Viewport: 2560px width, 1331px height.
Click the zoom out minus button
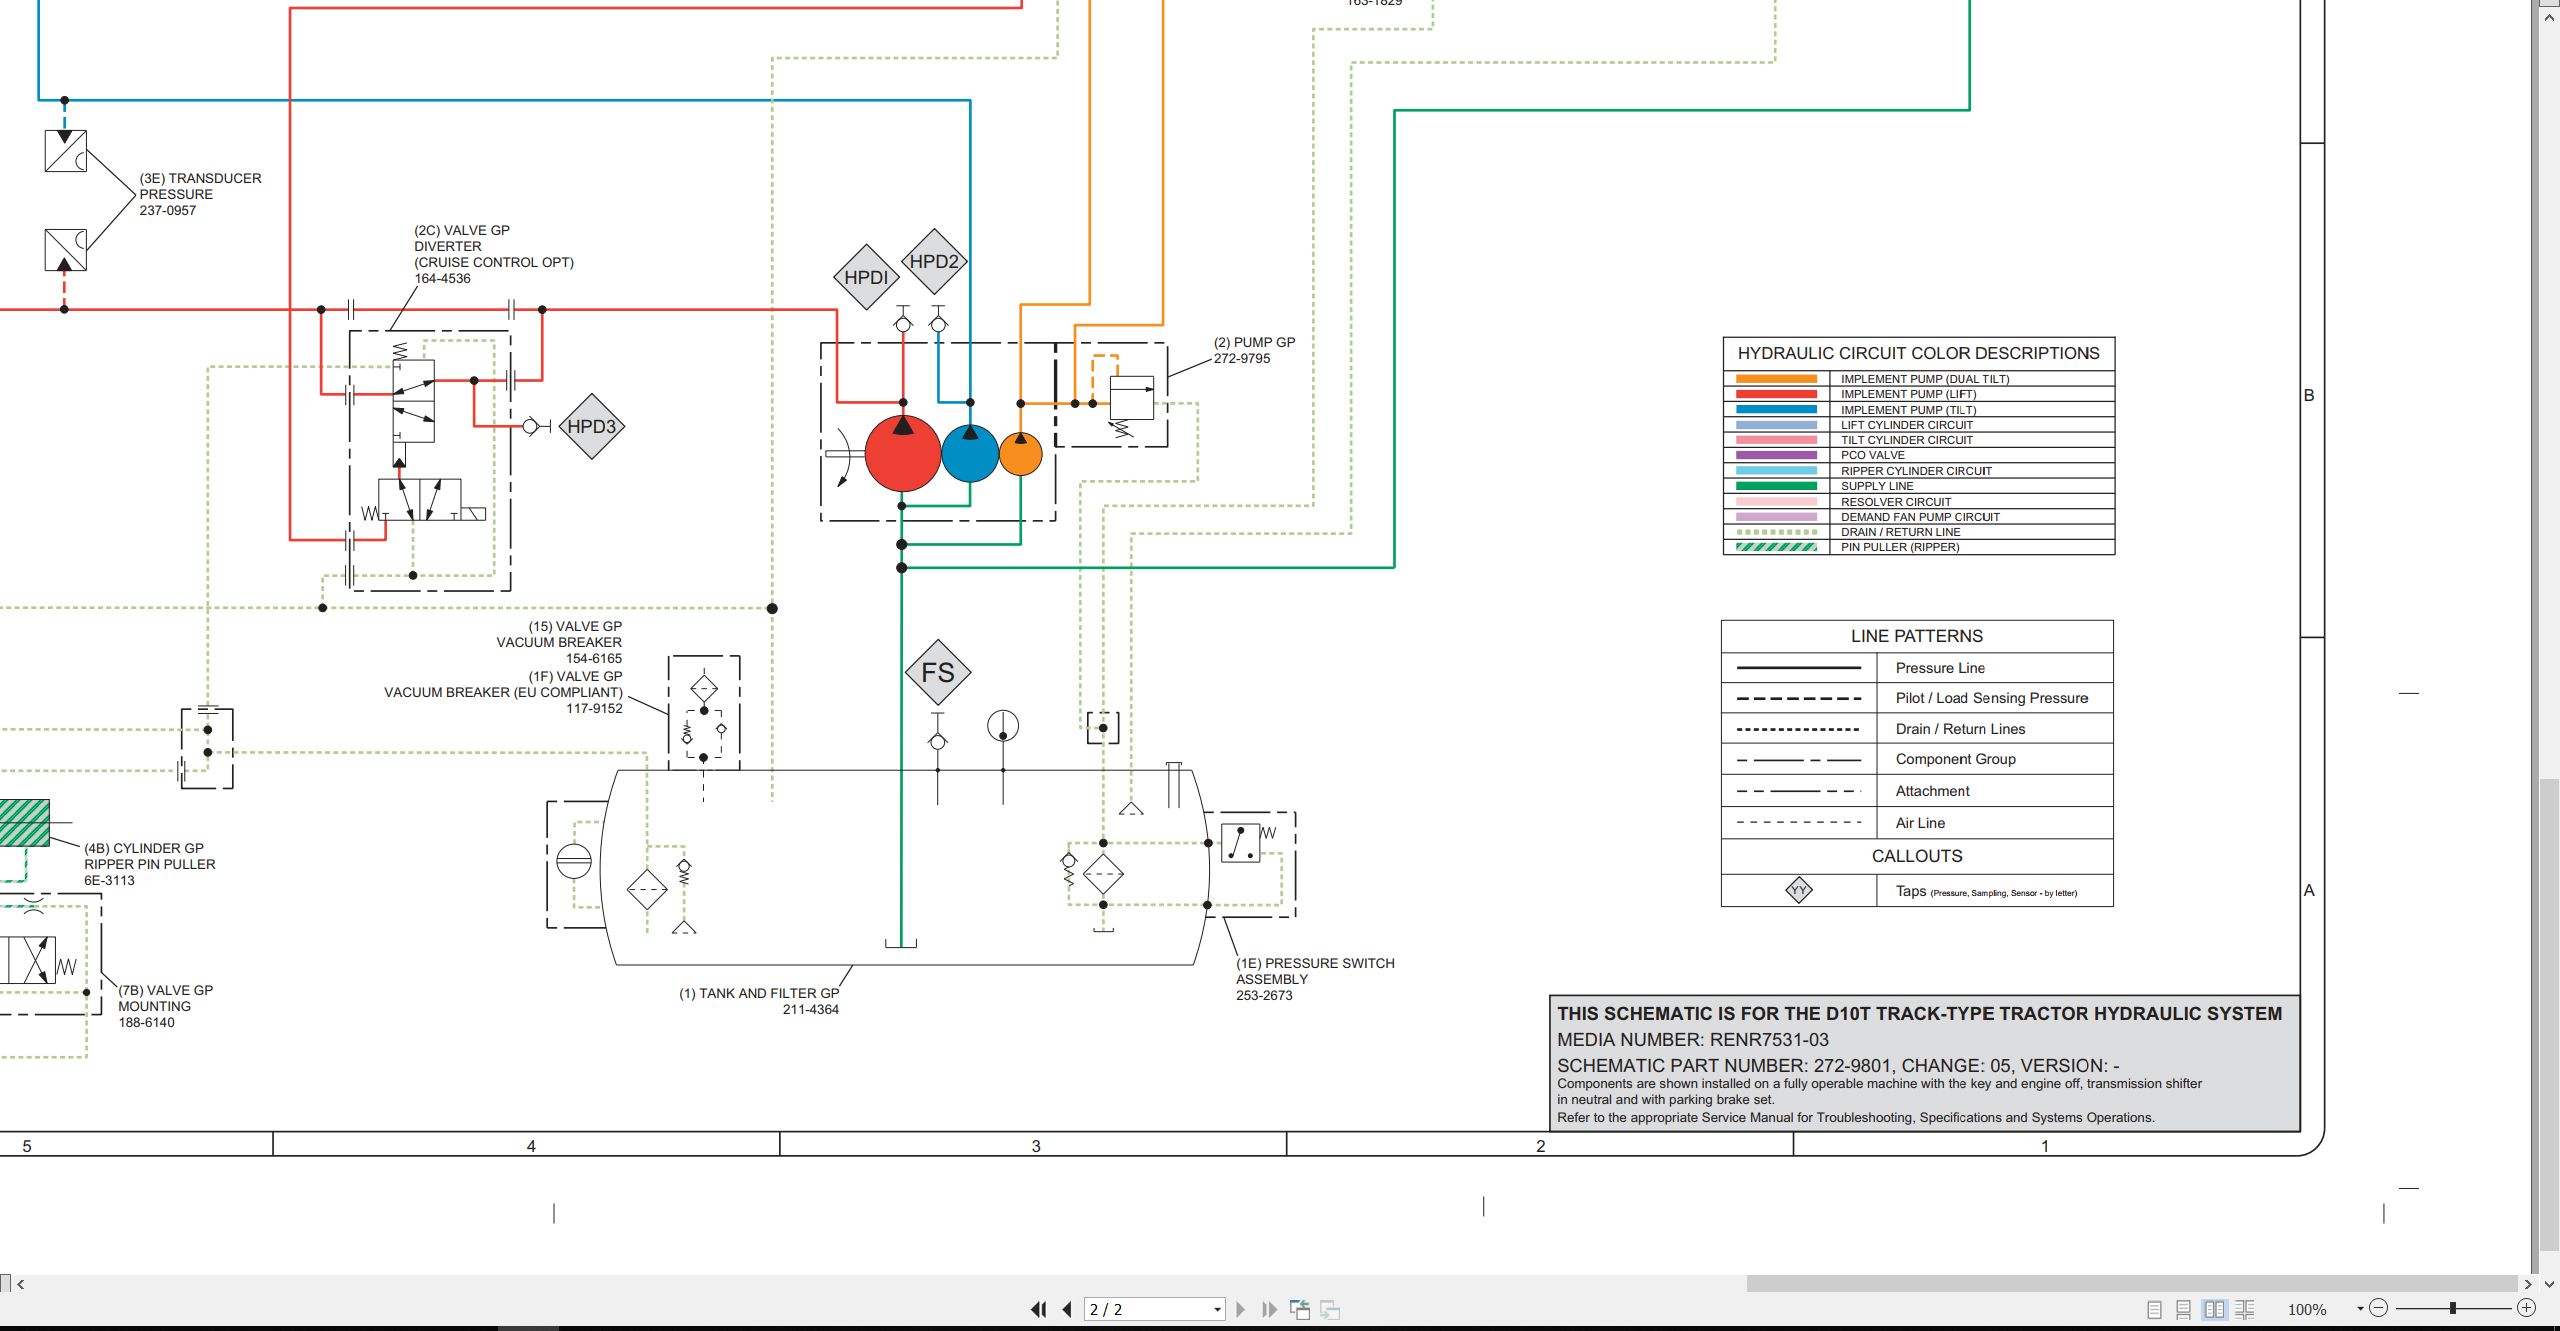(2379, 1308)
